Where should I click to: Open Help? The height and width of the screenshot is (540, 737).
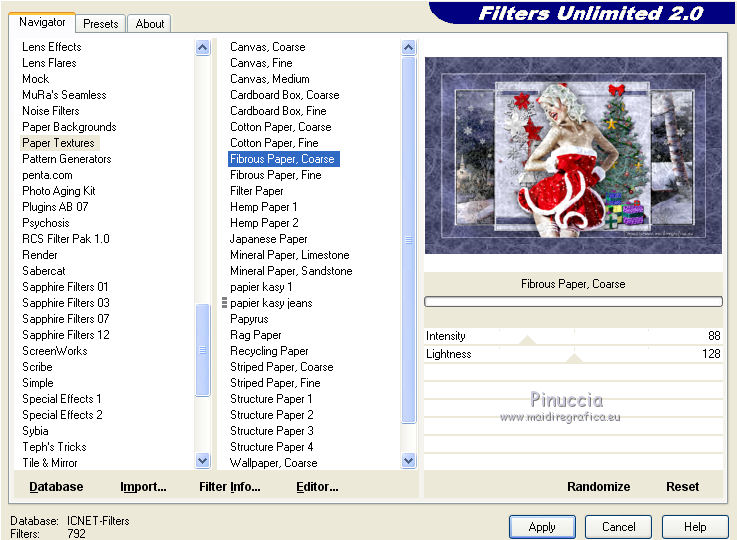coord(695,527)
